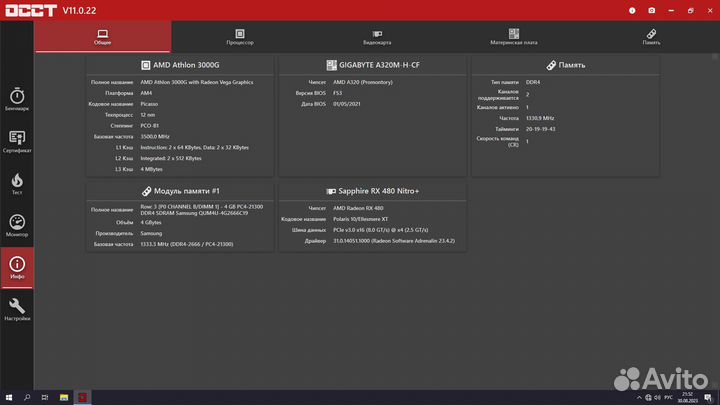The height and width of the screenshot is (405, 720).
Task: Click the Radeon Software Adrenalin driver value
Action: [394, 241]
